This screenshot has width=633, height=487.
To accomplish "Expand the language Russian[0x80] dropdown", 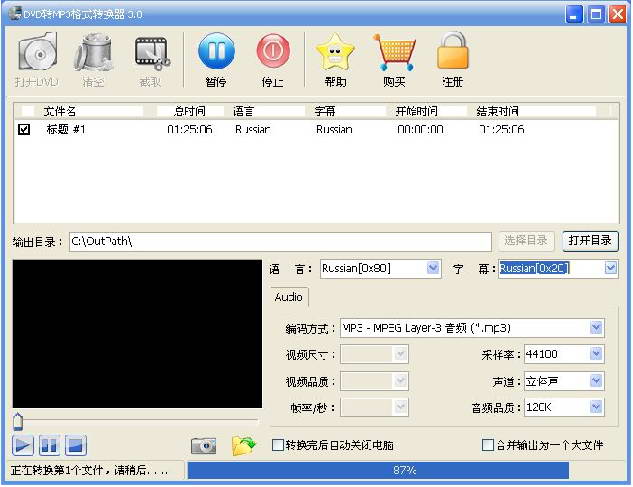I will coord(433,268).
